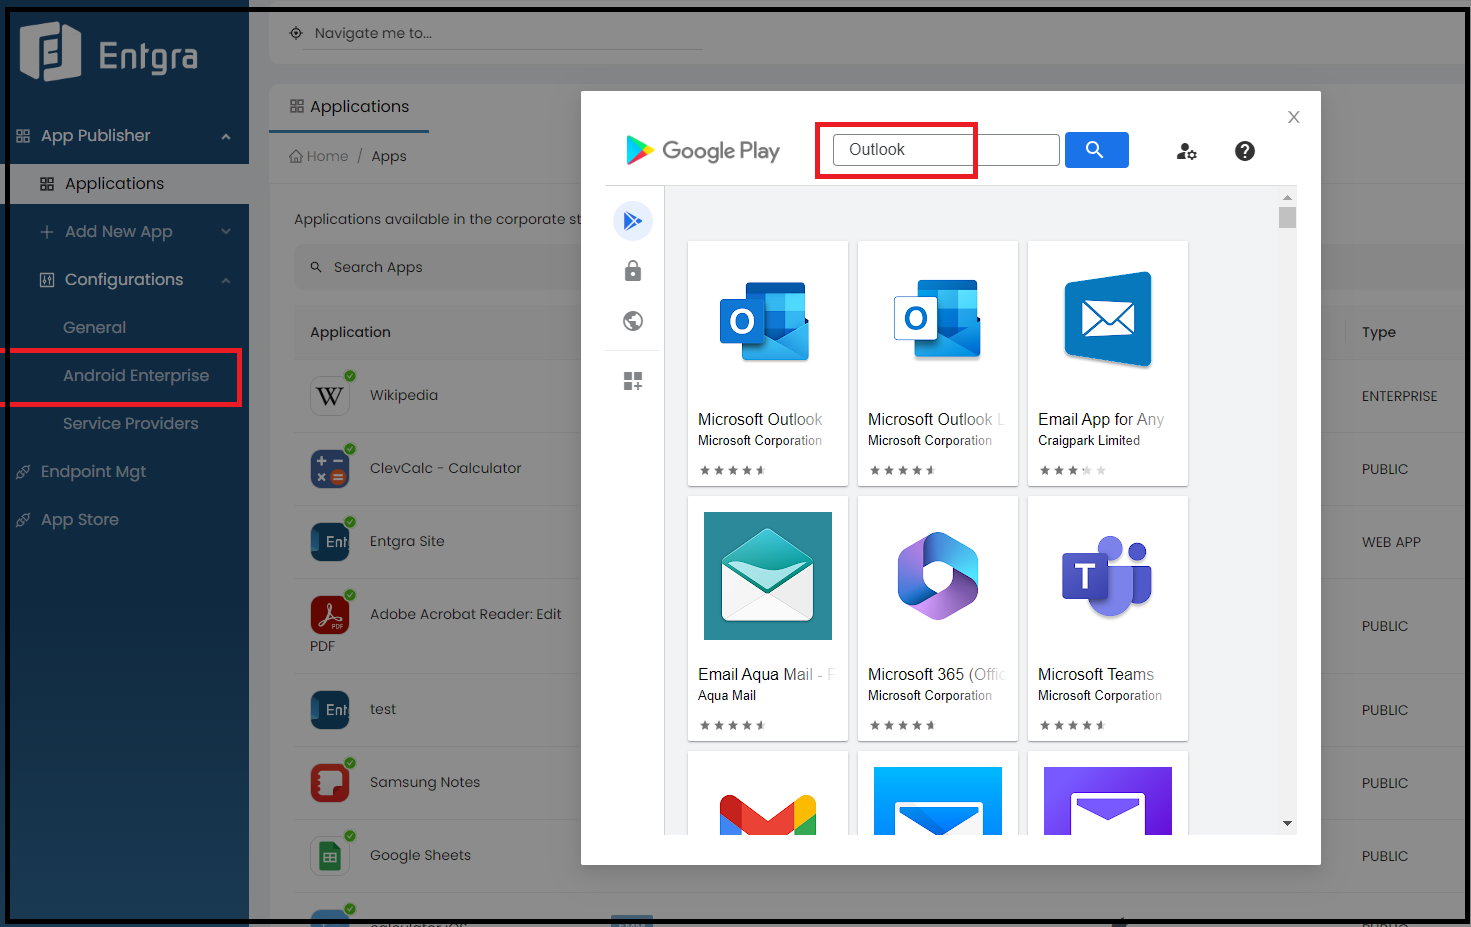Image resolution: width=1471 pixels, height=927 pixels.
Task: Open the Gmail app card
Action: click(x=768, y=793)
